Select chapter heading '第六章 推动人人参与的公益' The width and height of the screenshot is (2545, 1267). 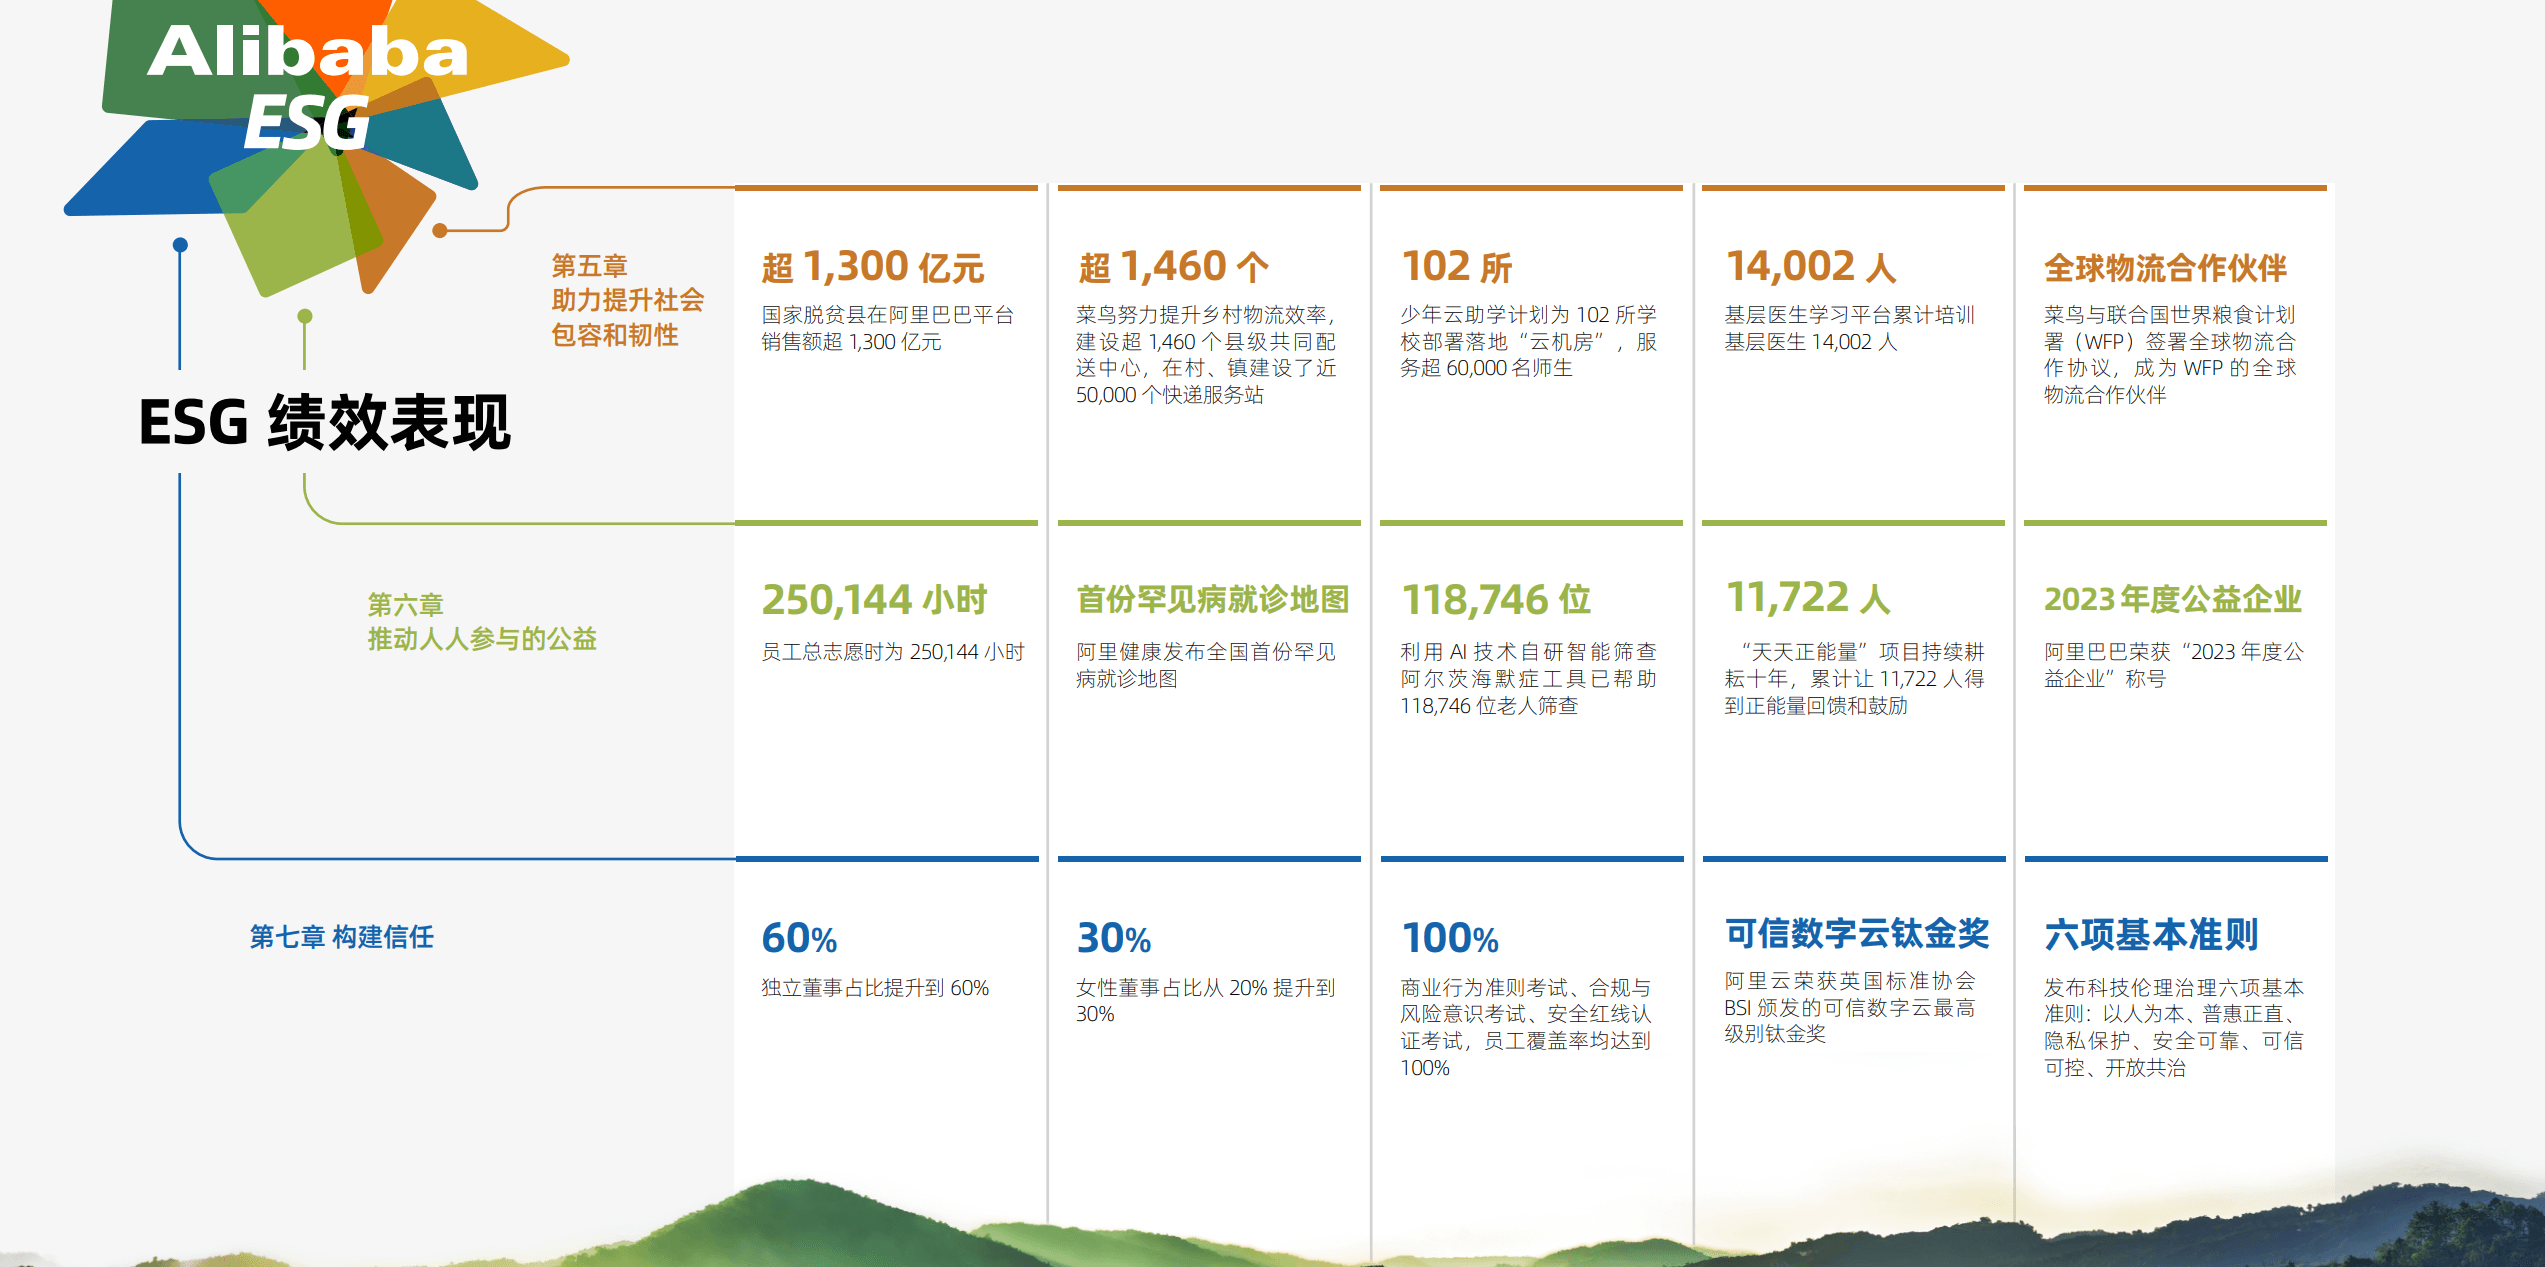tap(482, 621)
